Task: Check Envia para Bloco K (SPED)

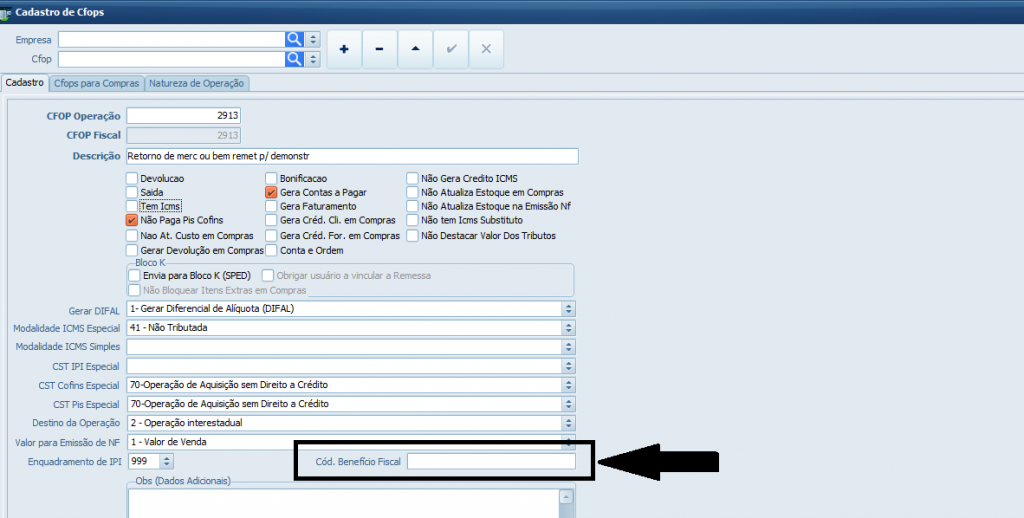Action: [x=134, y=276]
